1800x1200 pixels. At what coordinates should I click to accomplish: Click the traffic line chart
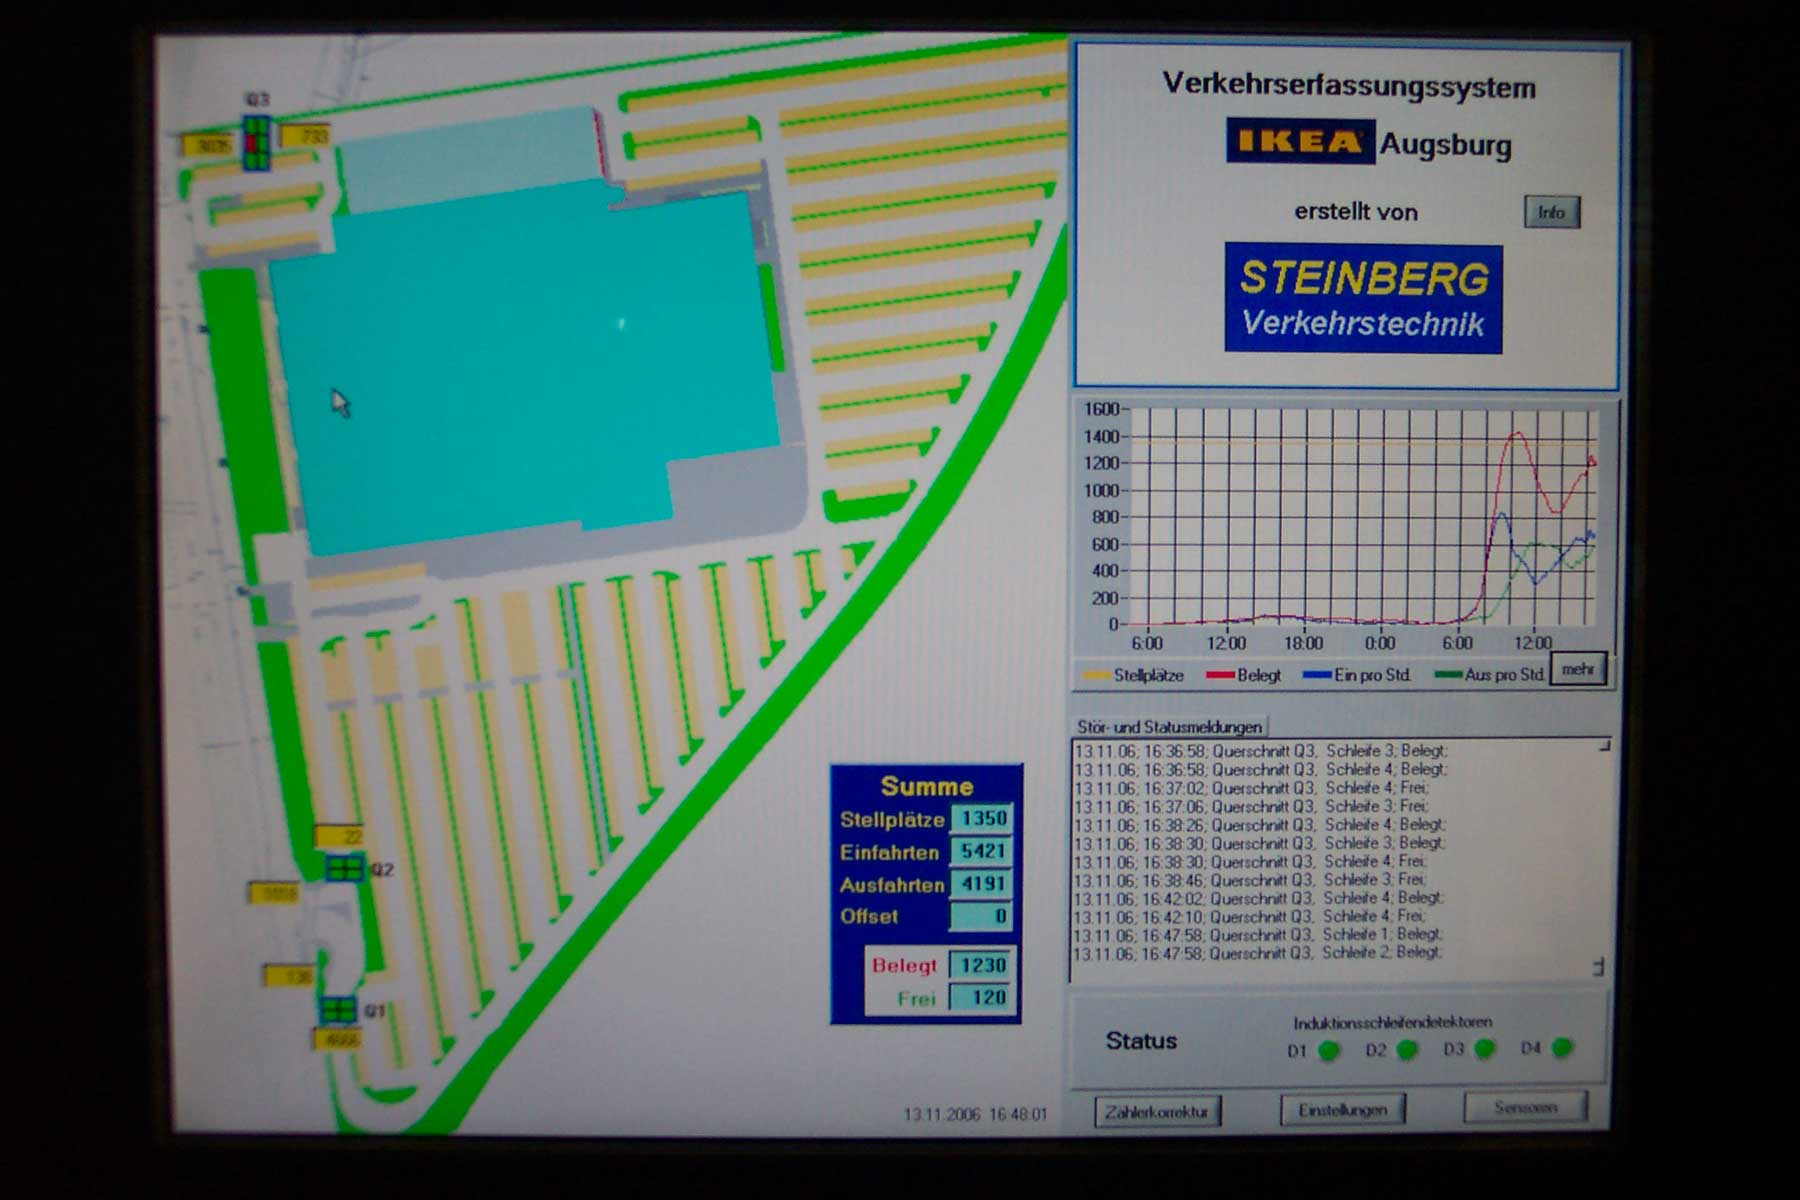pos(1362,517)
